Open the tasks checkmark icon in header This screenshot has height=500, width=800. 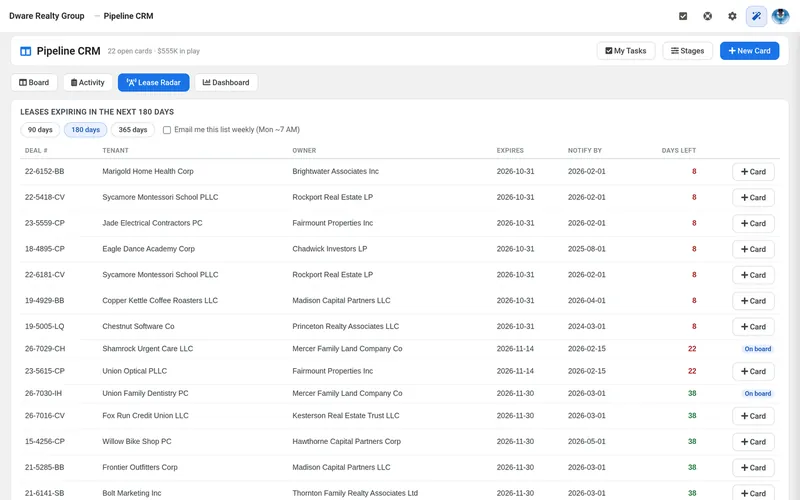pyautogui.click(x=683, y=16)
